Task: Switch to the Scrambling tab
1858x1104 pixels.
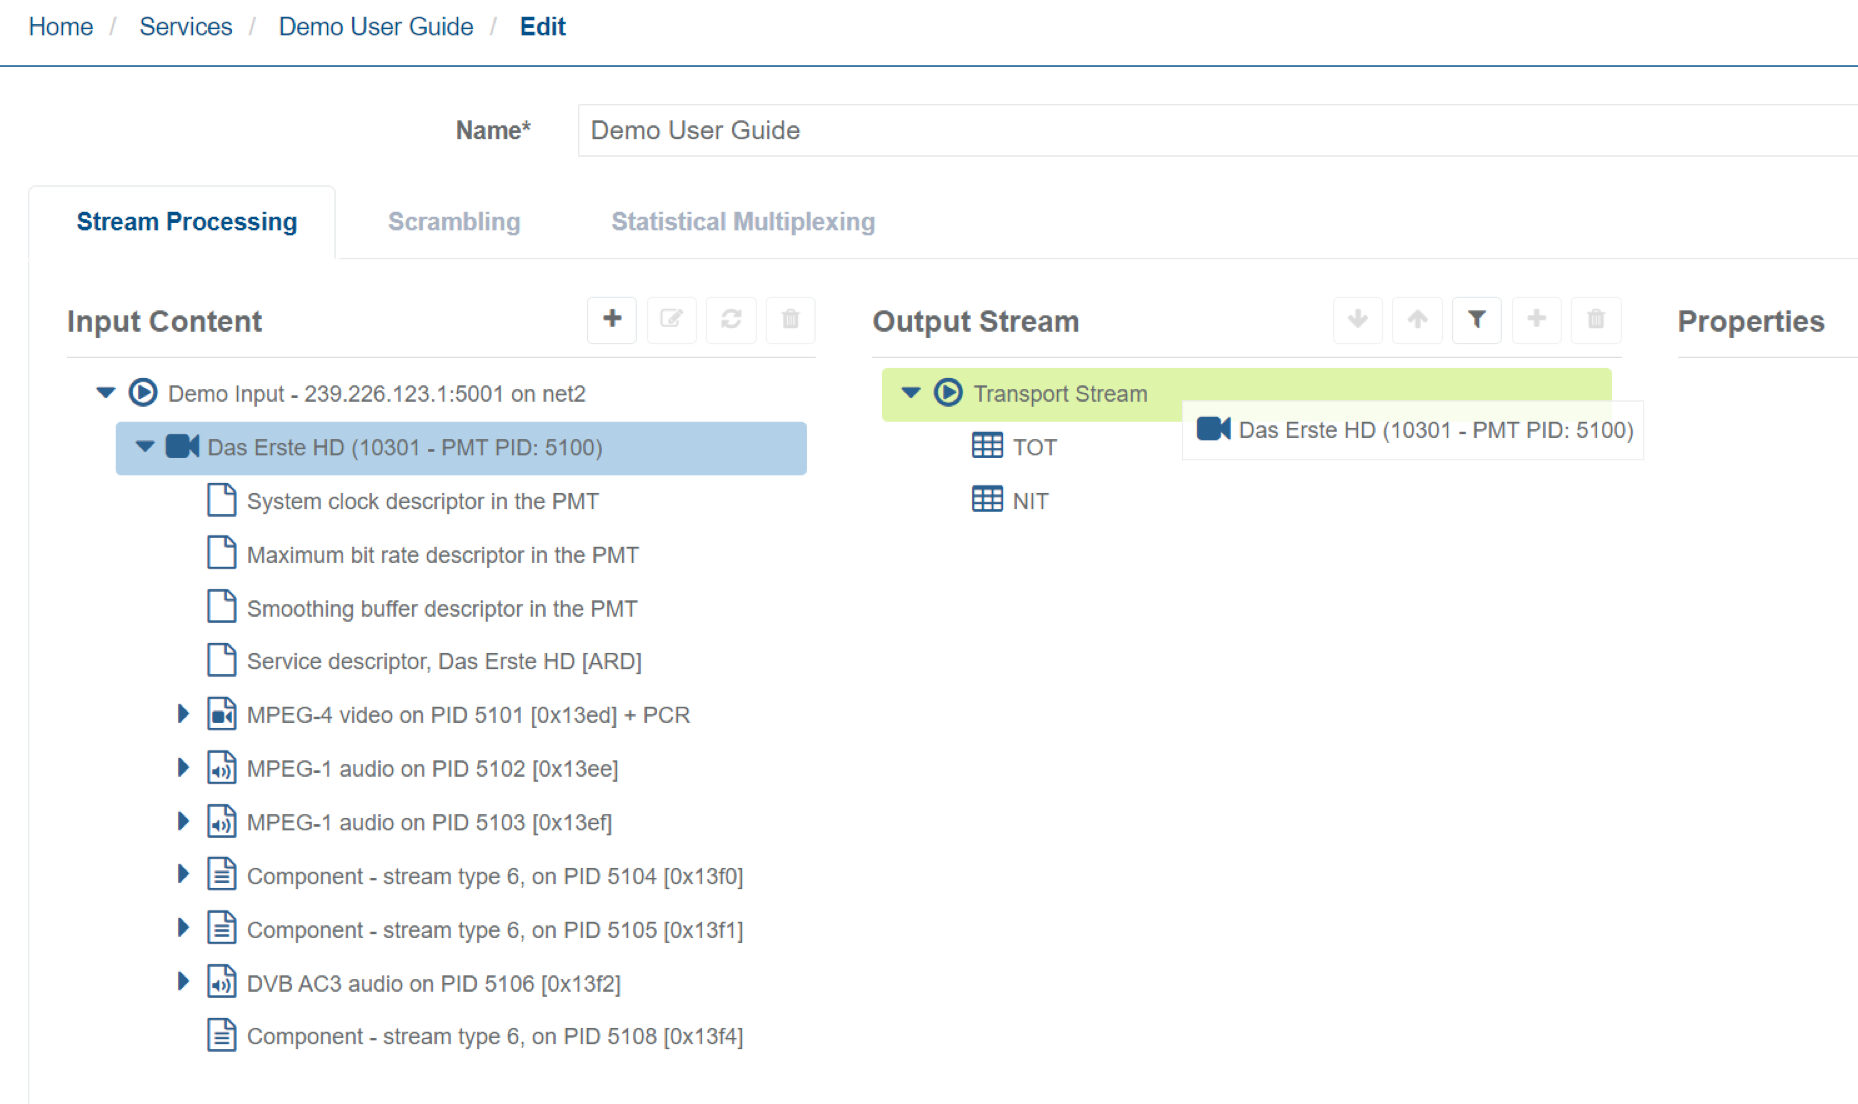Action: pos(454,222)
